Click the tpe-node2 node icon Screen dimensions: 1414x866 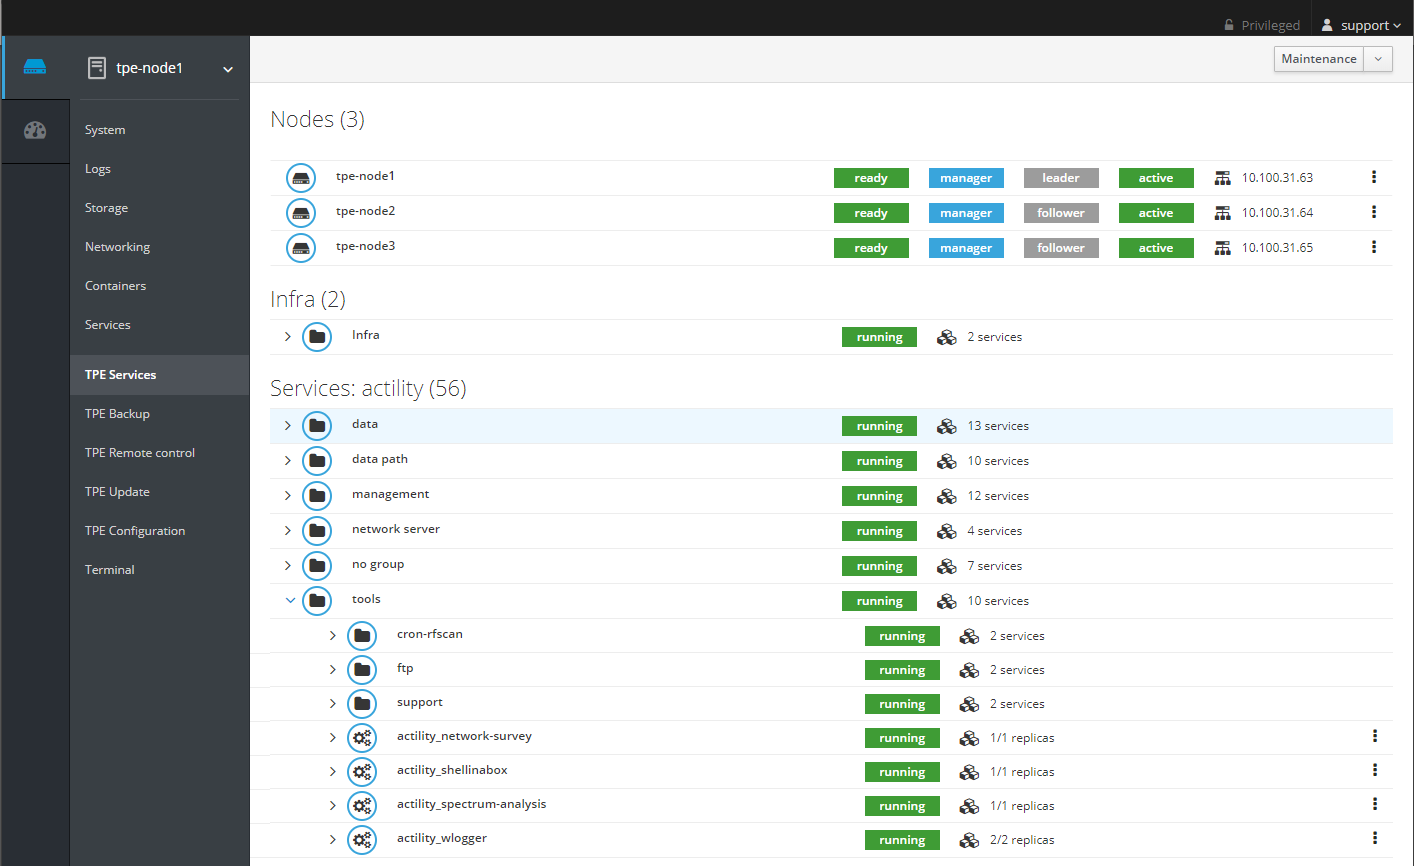point(301,213)
